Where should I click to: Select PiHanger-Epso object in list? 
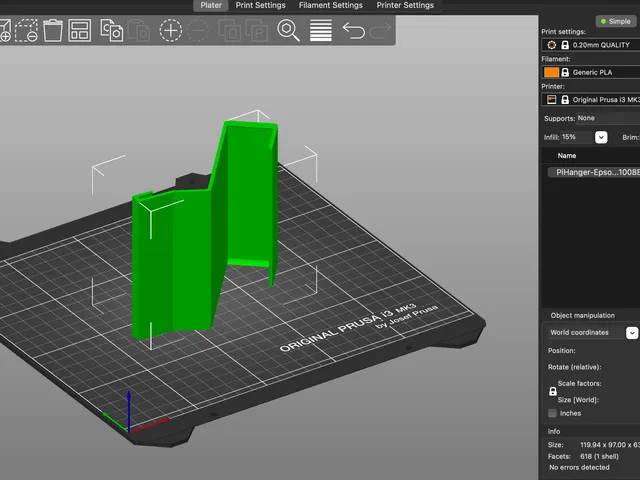click(595, 172)
